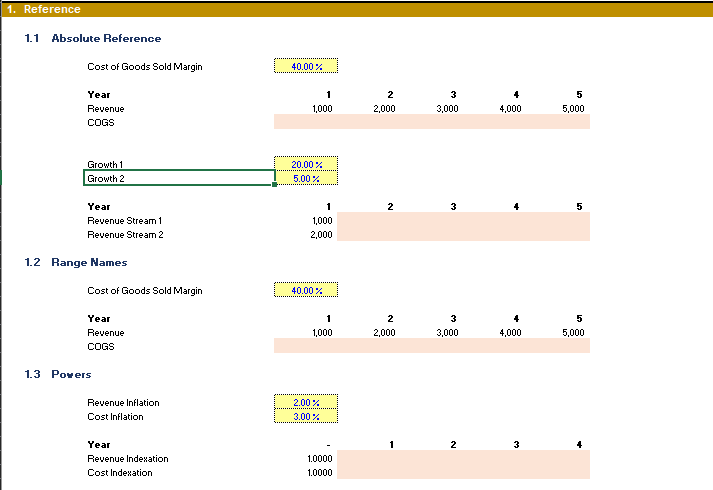Select 'Cost of Goods Sold Margin' label under Absolute Reference
The image size is (713, 490).
point(145,66)
